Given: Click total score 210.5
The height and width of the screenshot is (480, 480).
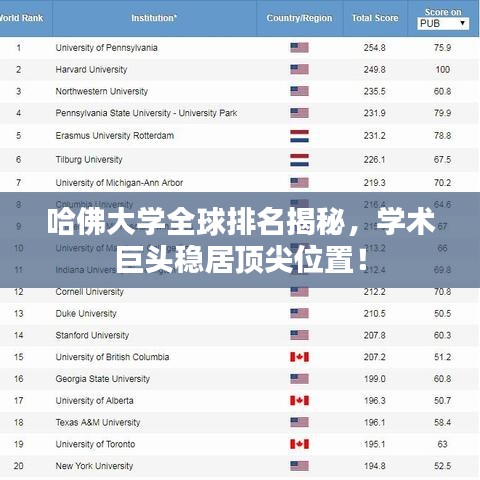Looking at the screenshot, I should tap(375, 313).
